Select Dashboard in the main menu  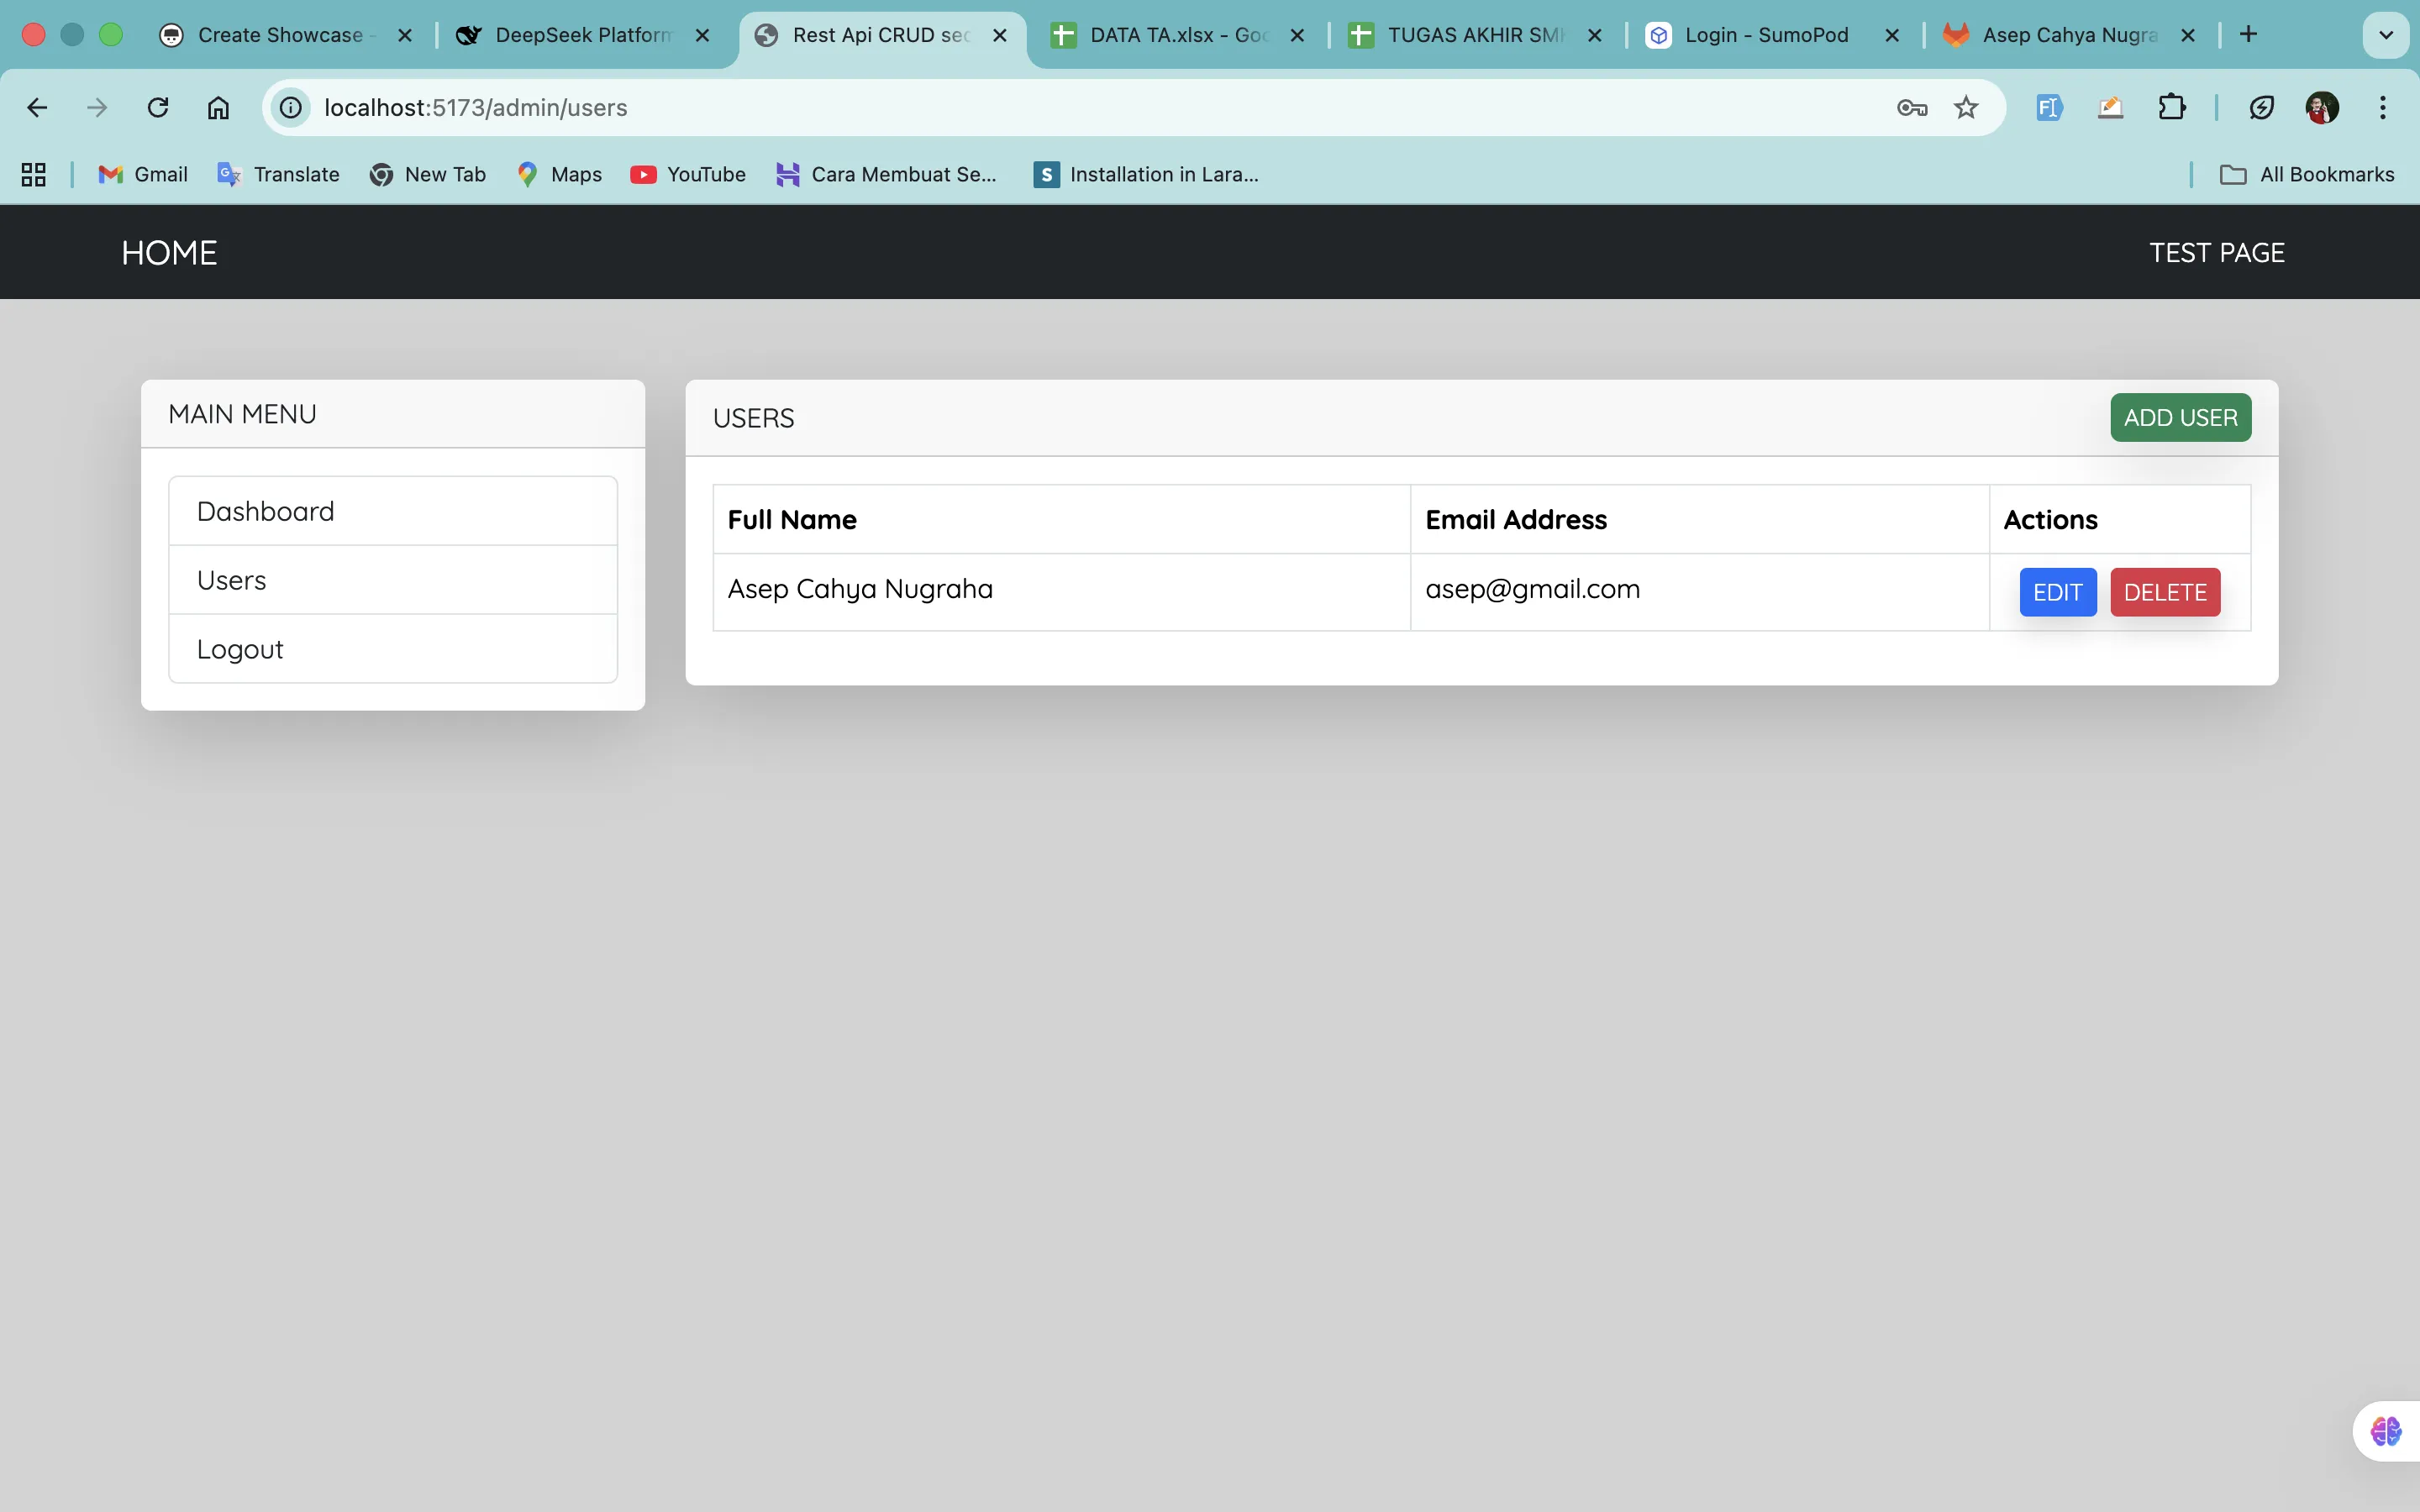(x=393, y=511)
